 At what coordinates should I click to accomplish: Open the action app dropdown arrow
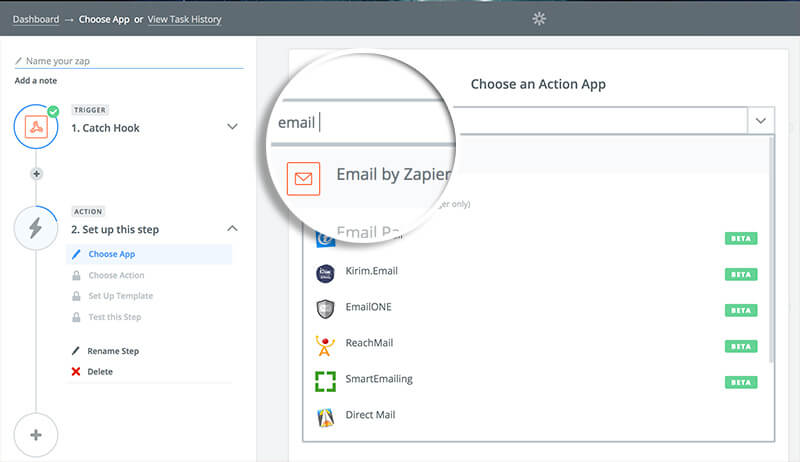[x=761, y=121]
